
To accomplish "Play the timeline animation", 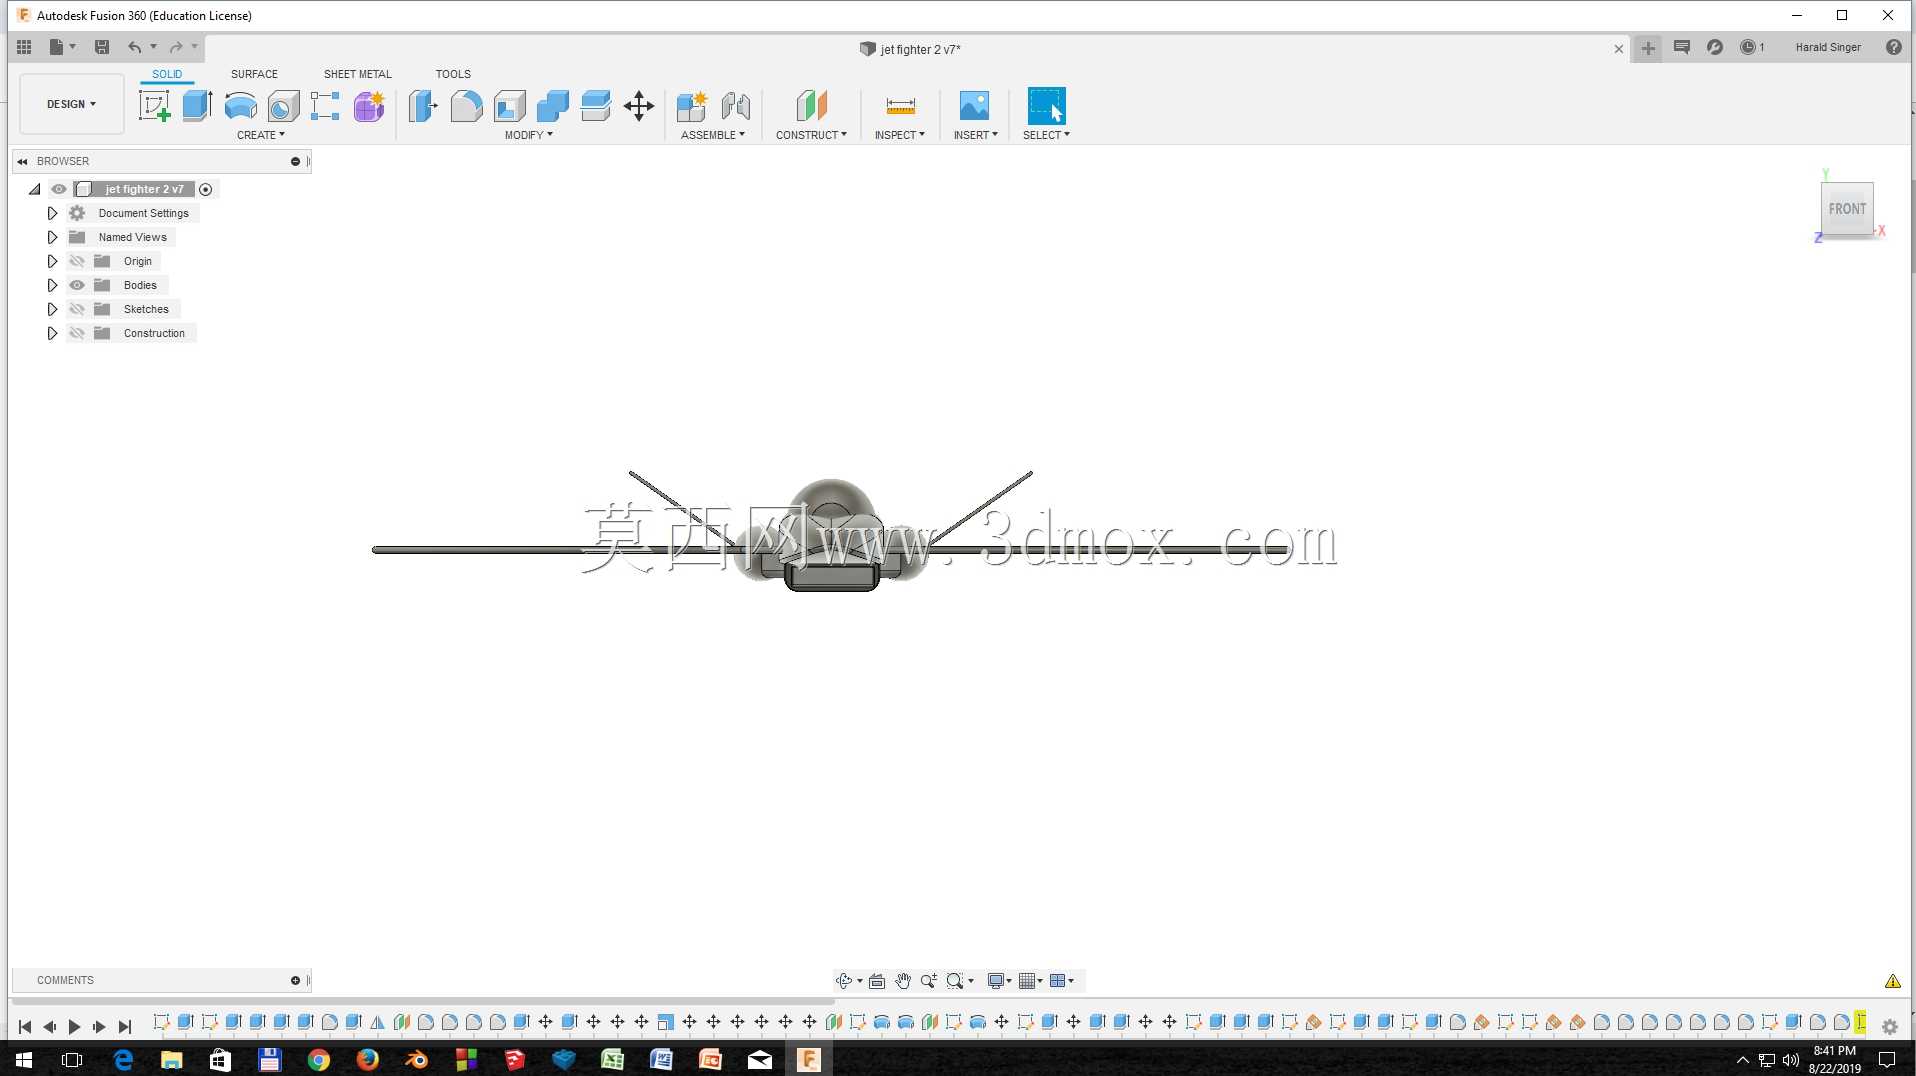I will click(74, 1026).
